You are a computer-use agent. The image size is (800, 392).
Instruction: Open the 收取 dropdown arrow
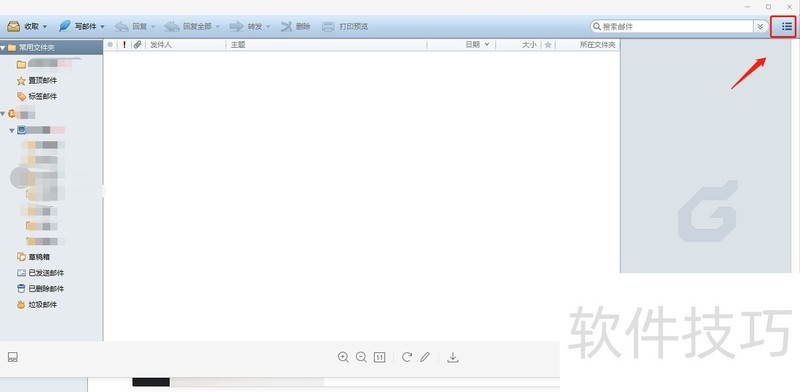(45, 27)
